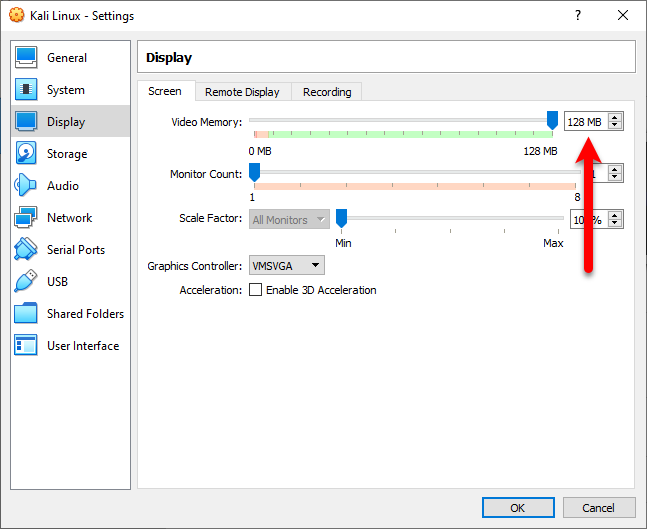Open Shared Folders settings

(71, 313)
